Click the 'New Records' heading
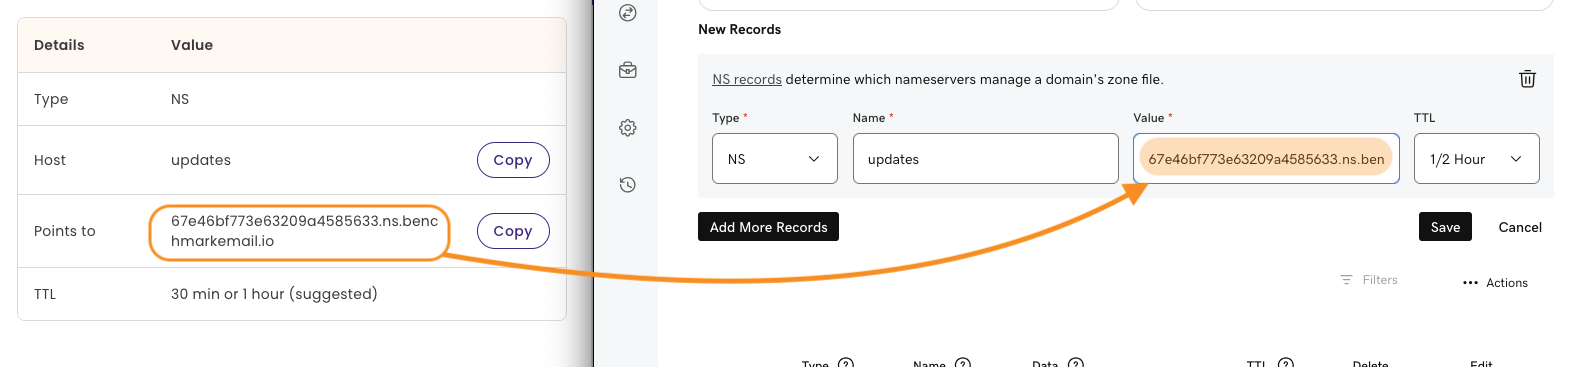1584x367 pixels. pos(740,29)
